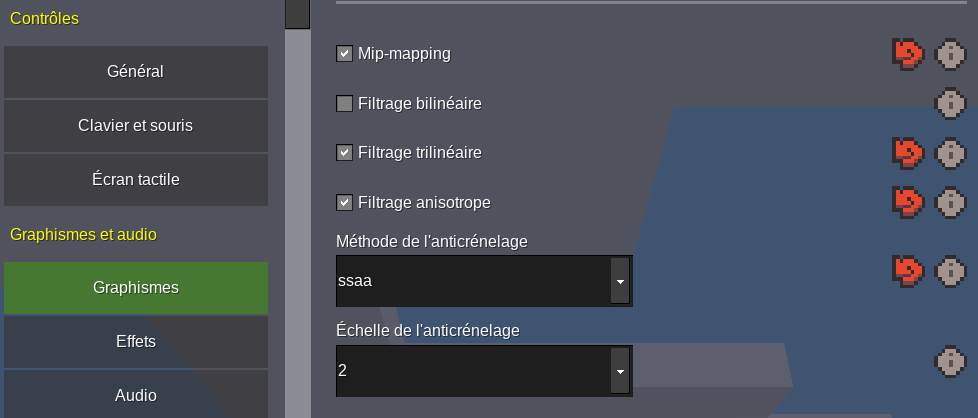This screenshot has width=978, height=418.
Task: Reset Mip-mapping setting to default
Action: (908, 54)
